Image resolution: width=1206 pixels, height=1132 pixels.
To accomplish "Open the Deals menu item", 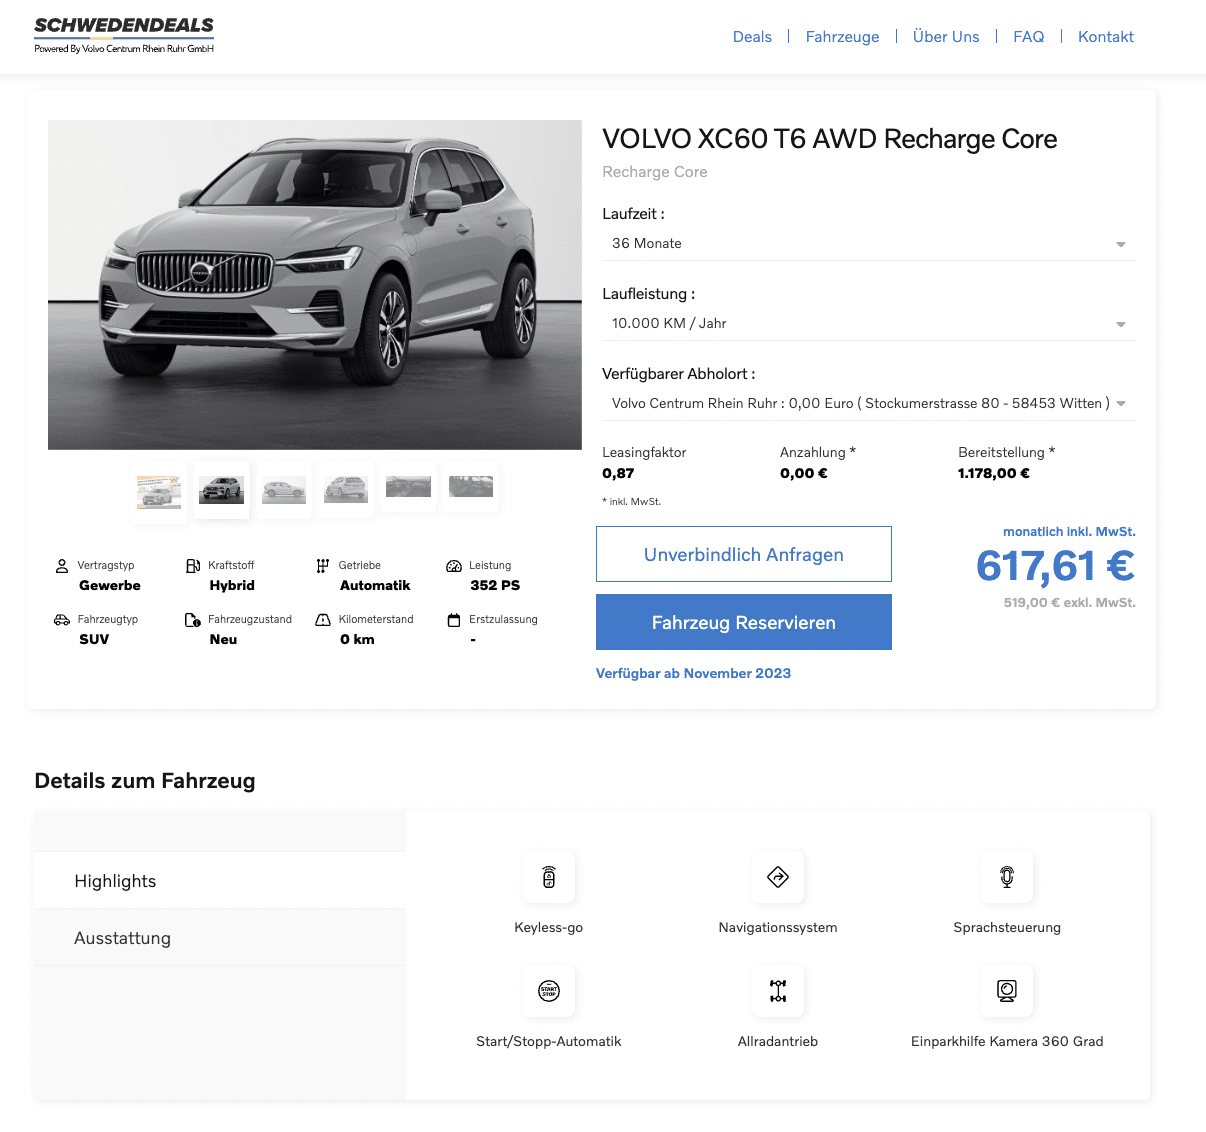I will 752,37.
